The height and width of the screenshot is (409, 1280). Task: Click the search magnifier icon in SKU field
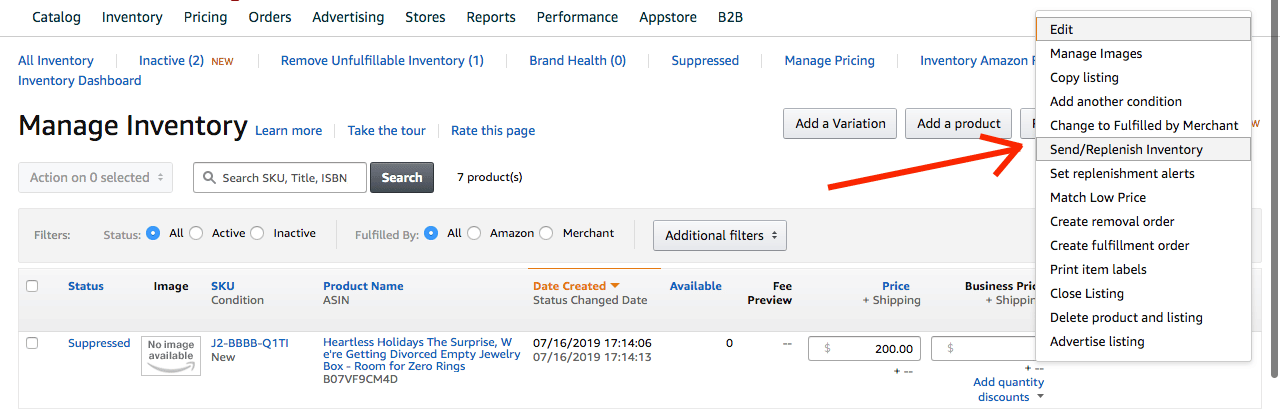pos(209,178)
